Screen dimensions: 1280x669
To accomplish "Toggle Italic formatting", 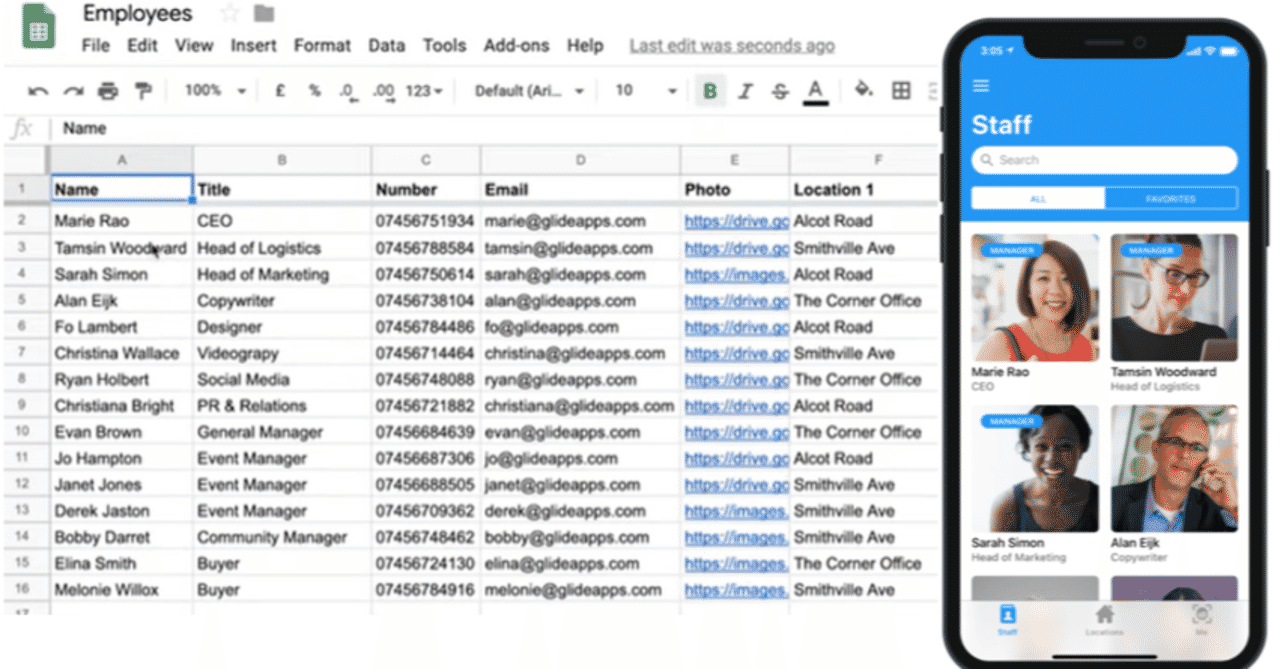I will [745, 91].
